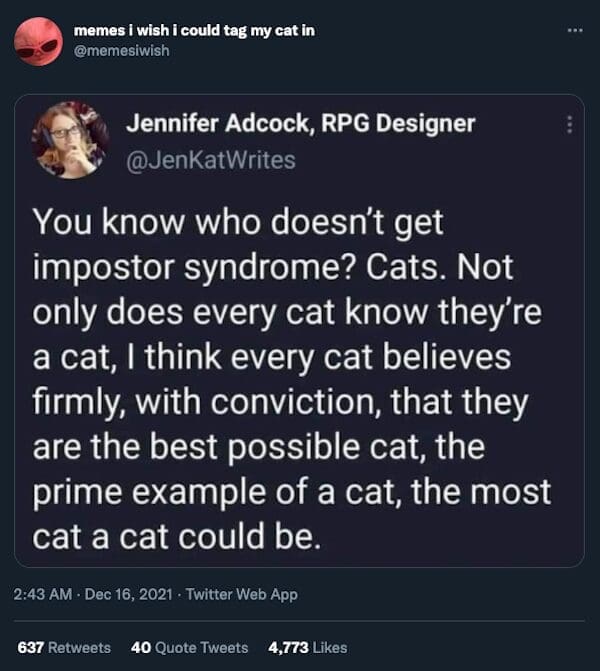Image resolution: width=600 pixels, height=671 pixels.
Task: Open Jennifer Adcock's profile picture
Action: pyautogui.click(x=70, y=140)
